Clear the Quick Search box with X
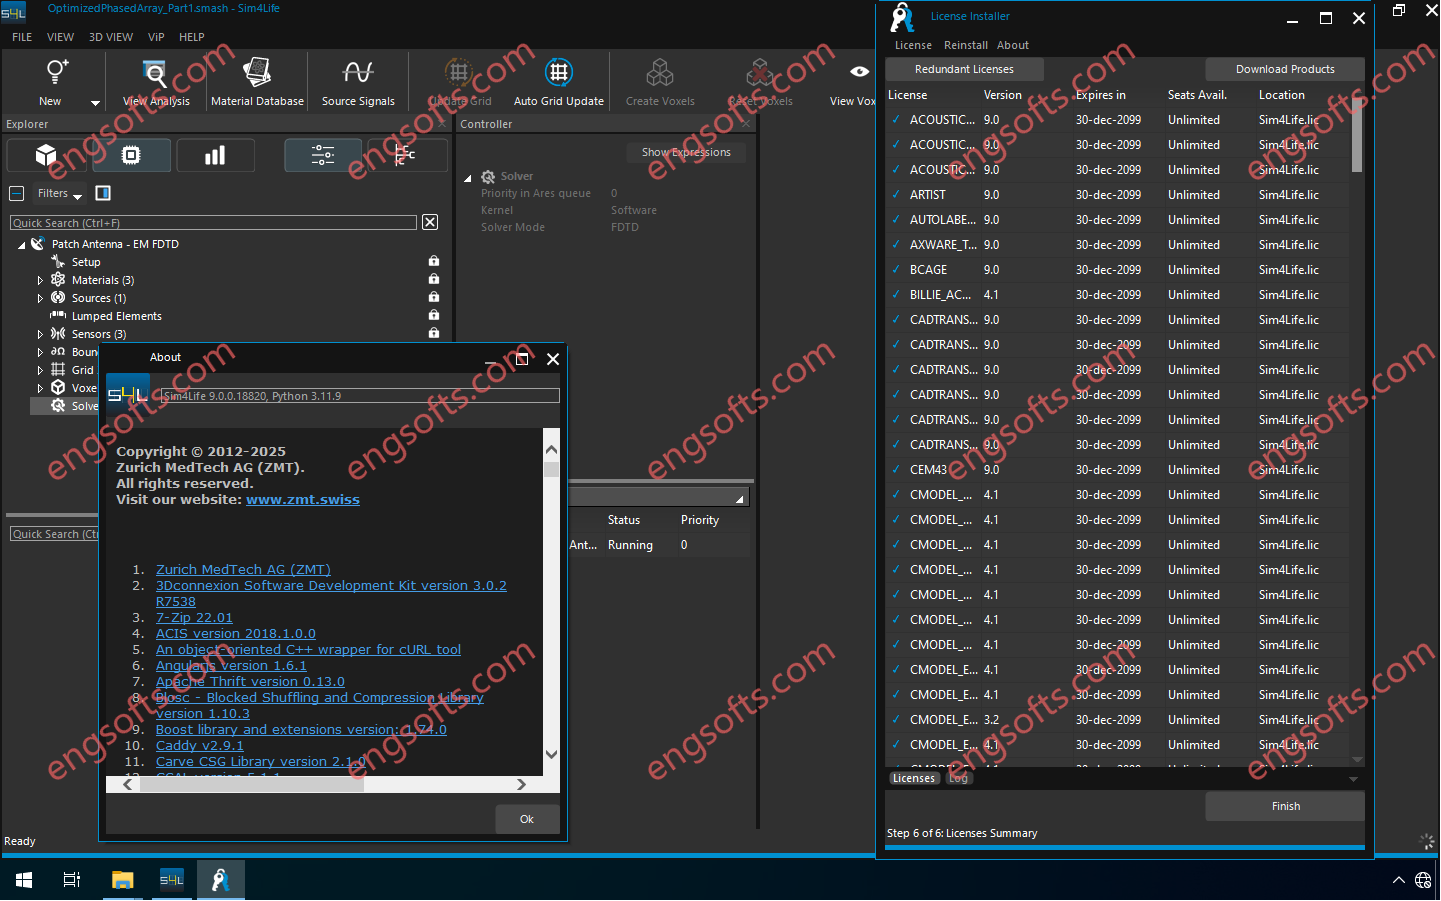 click(x=430, y=222)
